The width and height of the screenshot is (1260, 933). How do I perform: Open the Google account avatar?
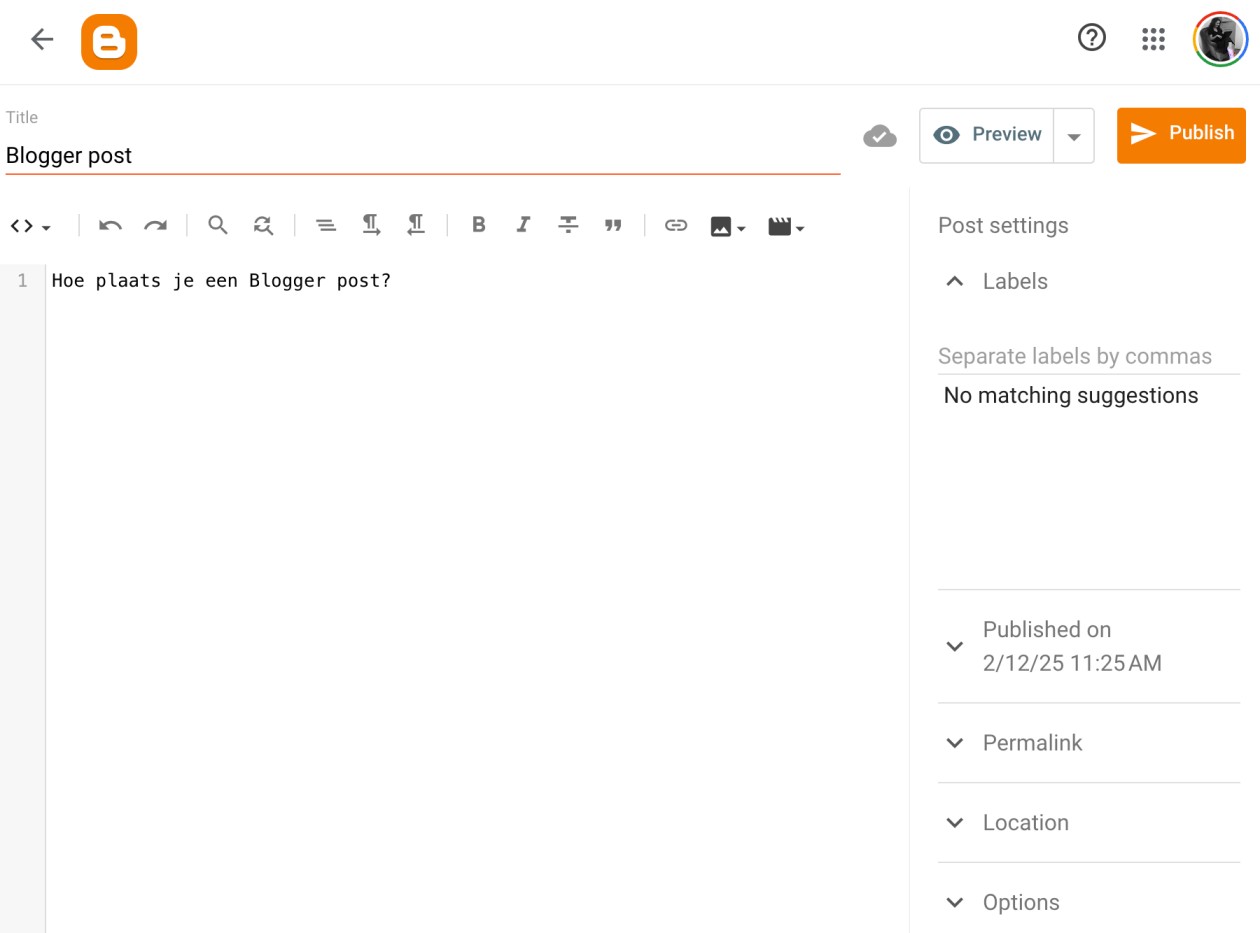1220,39
